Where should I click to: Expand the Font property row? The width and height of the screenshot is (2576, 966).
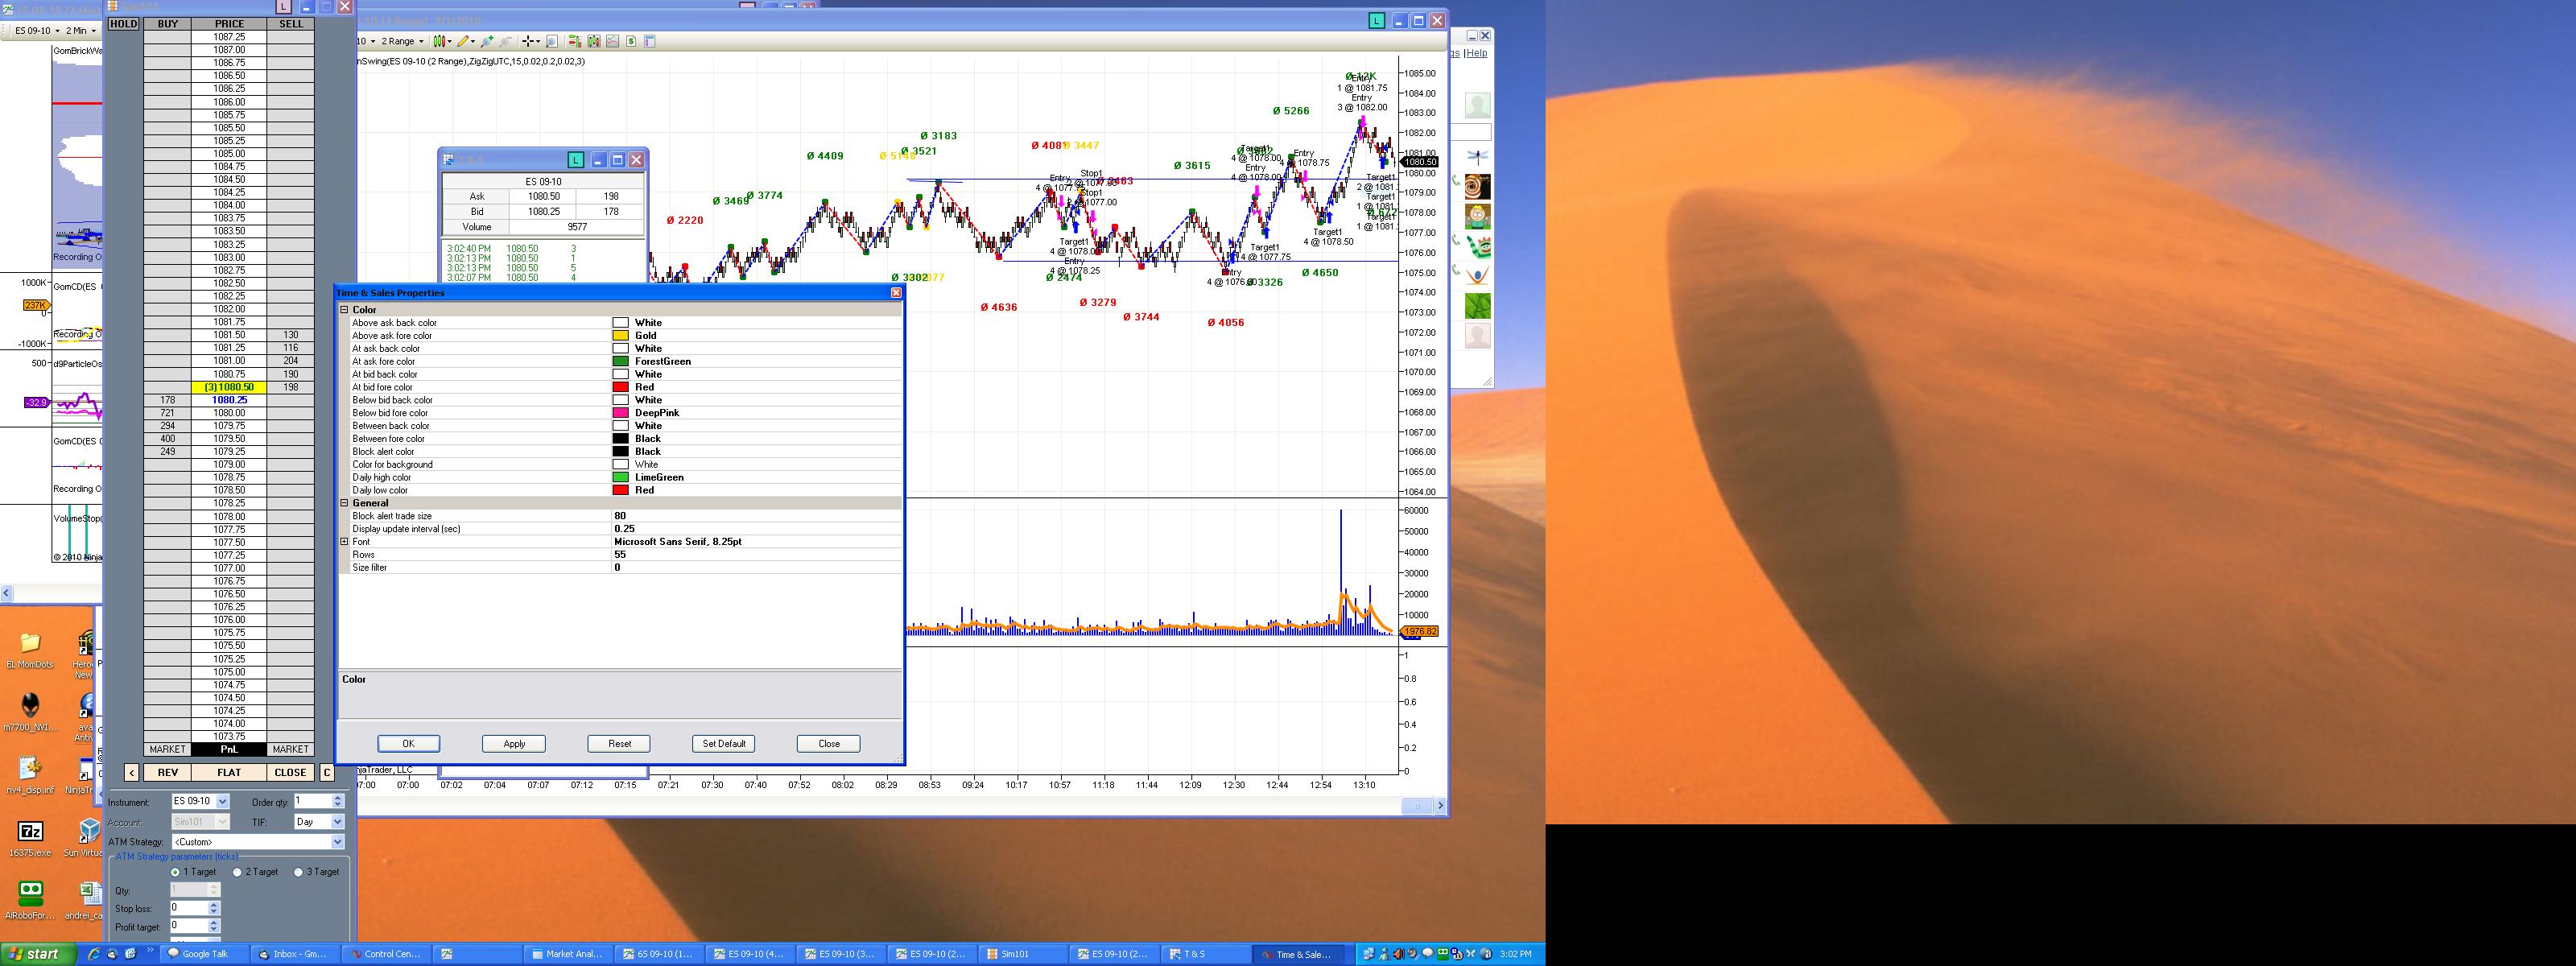pos(344,542)
